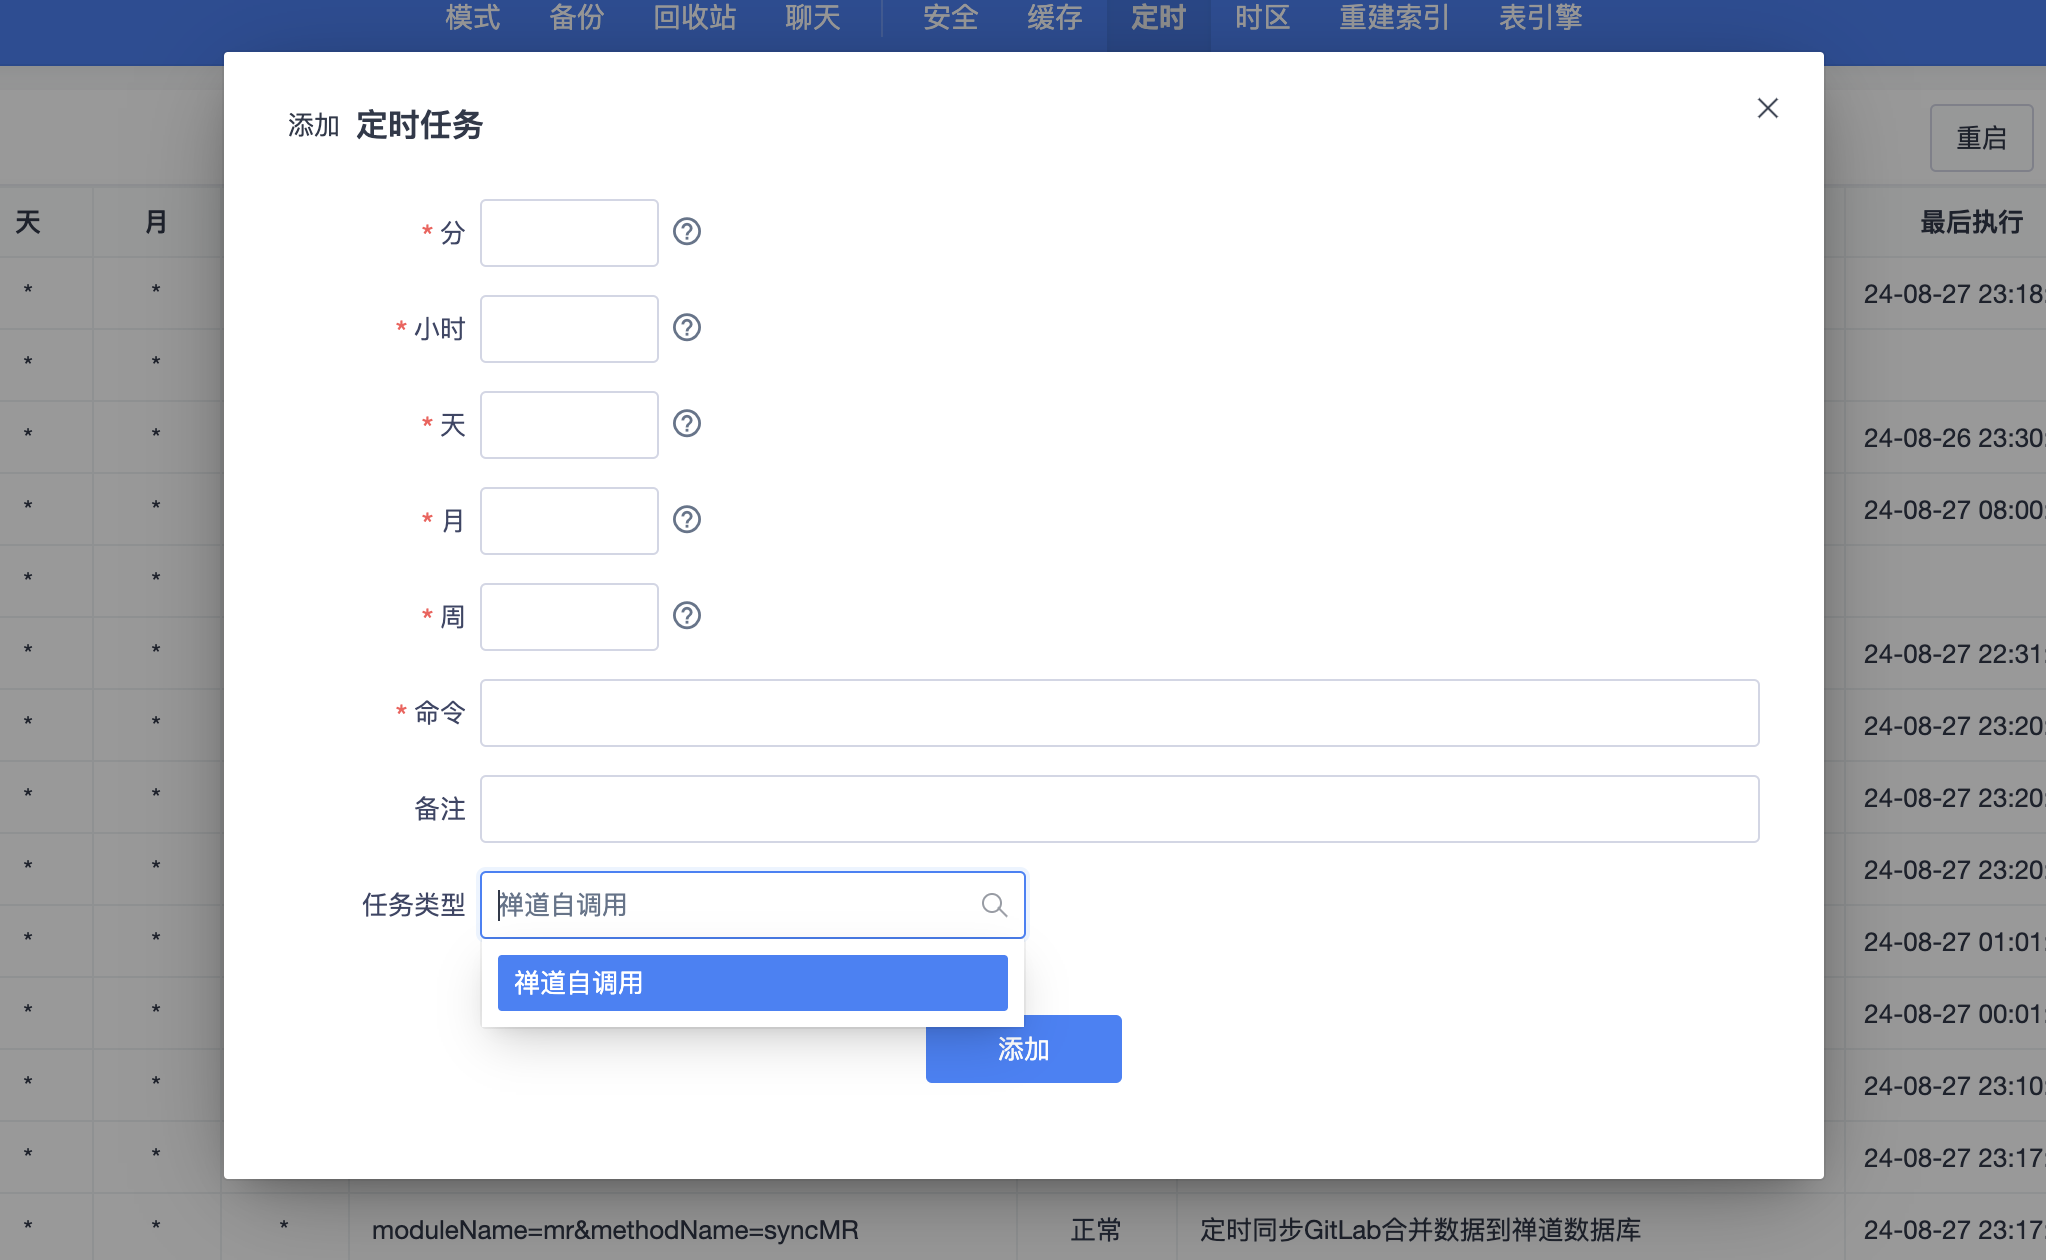Click the 小时 input box
The width and height of the screenshot is (2046, 1260).
[568, 329]
